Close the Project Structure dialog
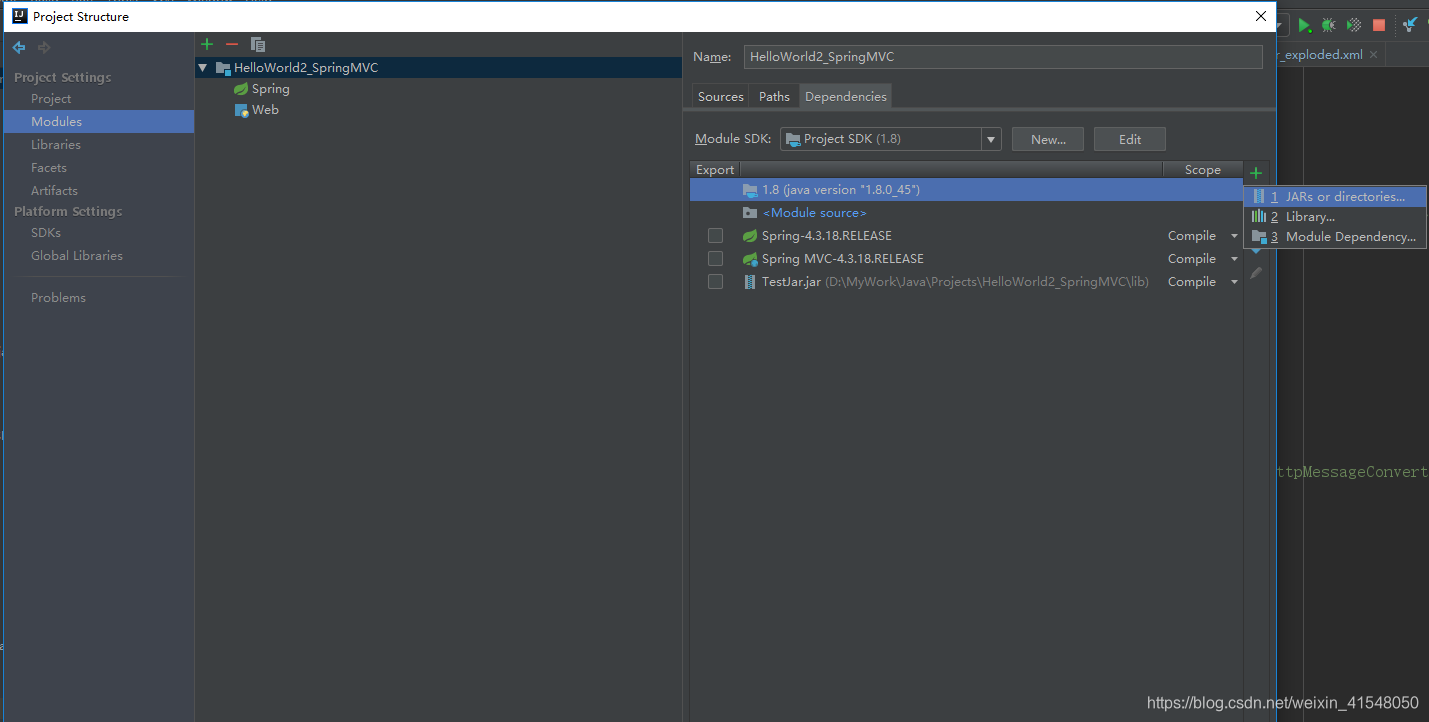The height and width of the screenshot is (722, 1429). point(1260,16)
